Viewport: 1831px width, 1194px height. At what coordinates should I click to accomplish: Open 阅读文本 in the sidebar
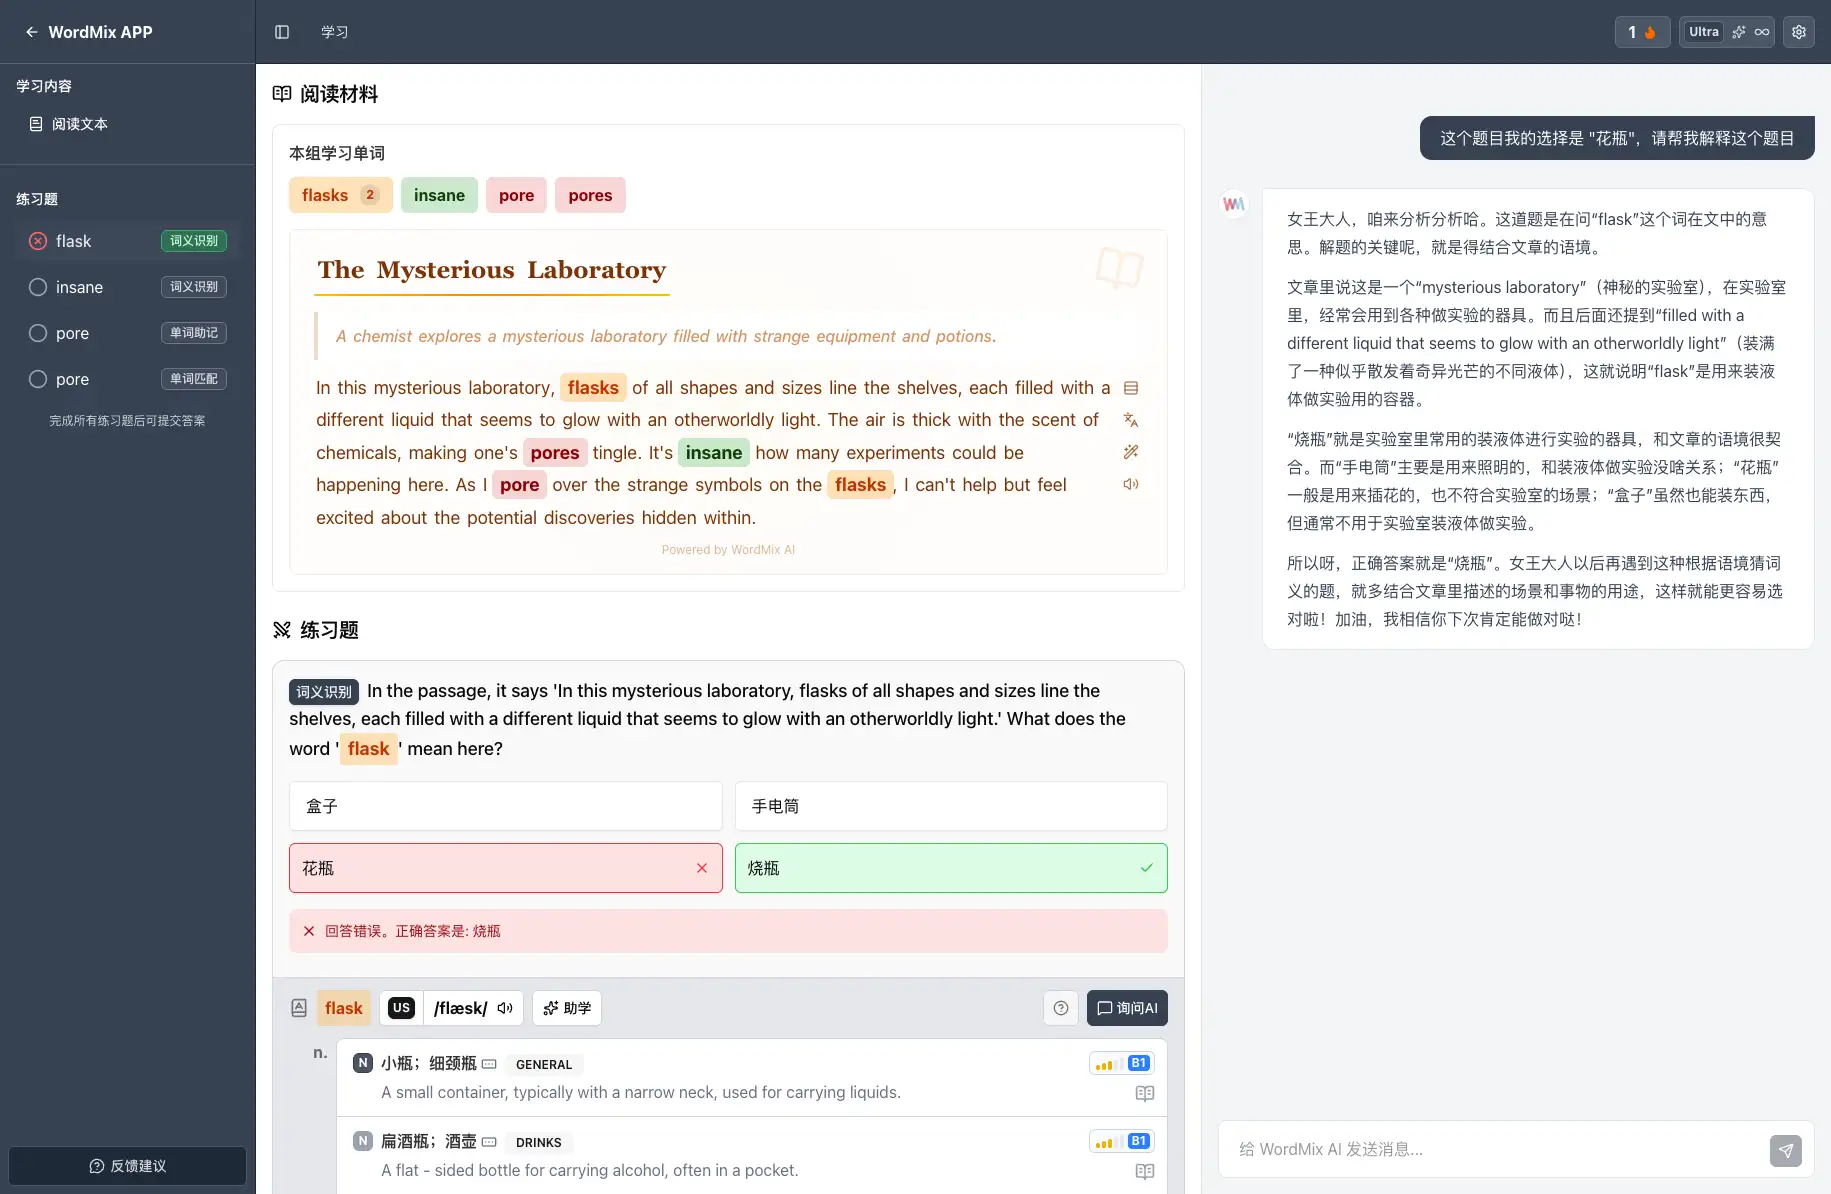pyautogui.click(x=79, y=124)
